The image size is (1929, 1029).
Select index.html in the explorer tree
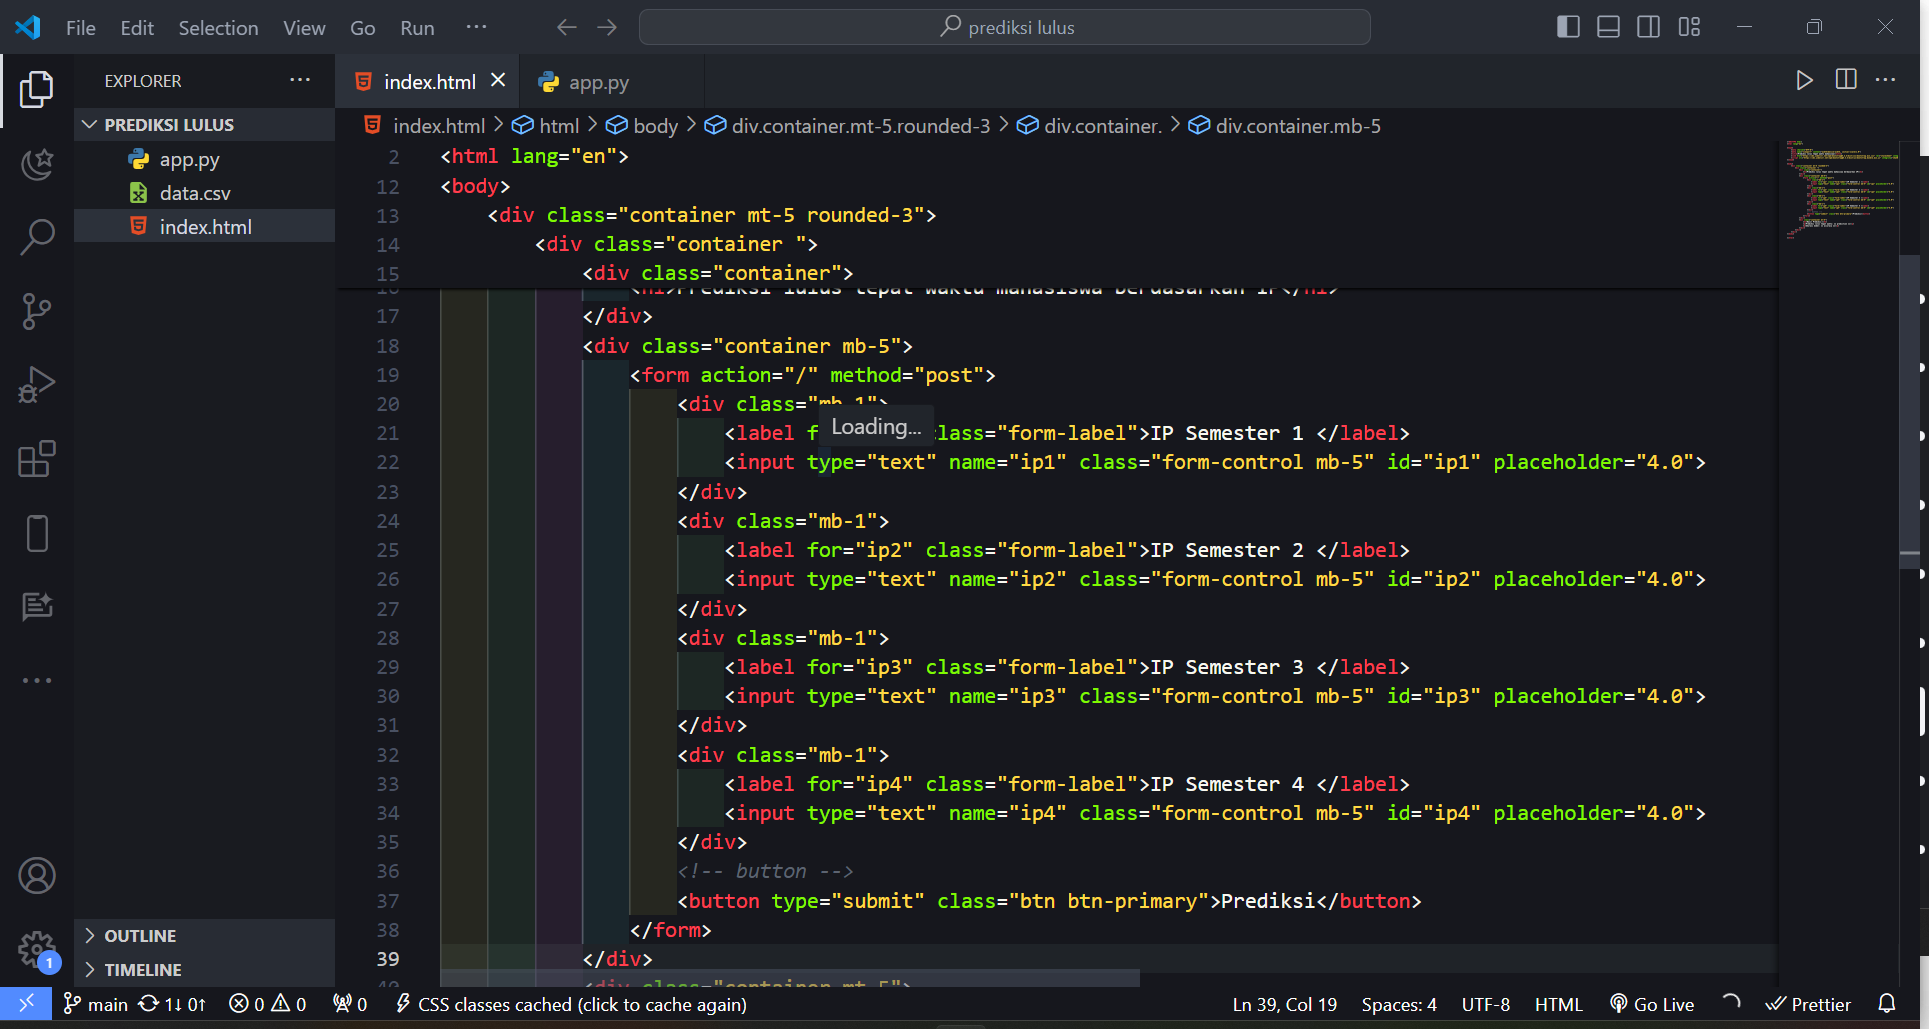click(x=204, y=226)
